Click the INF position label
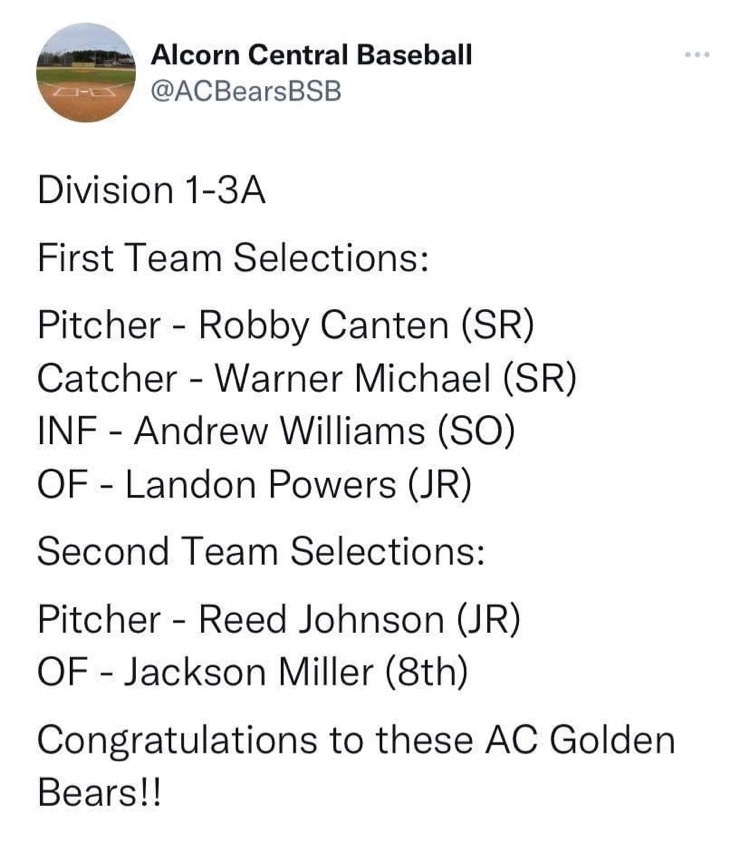The width and height of the screenshot is (750, 853). coord(67,431)
